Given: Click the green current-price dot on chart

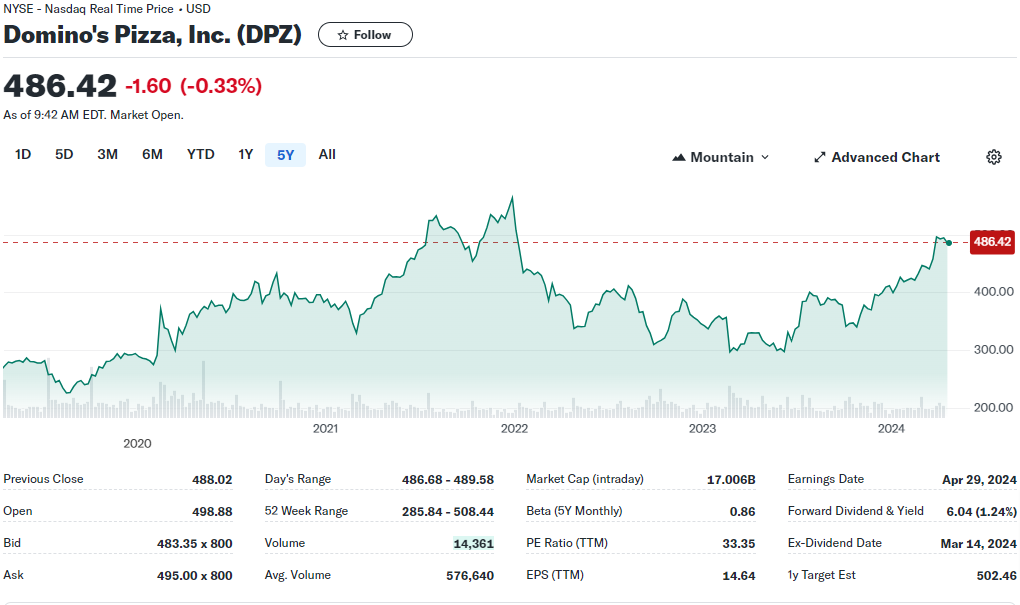Looking at the screenshot, I should tap(949, 243).
